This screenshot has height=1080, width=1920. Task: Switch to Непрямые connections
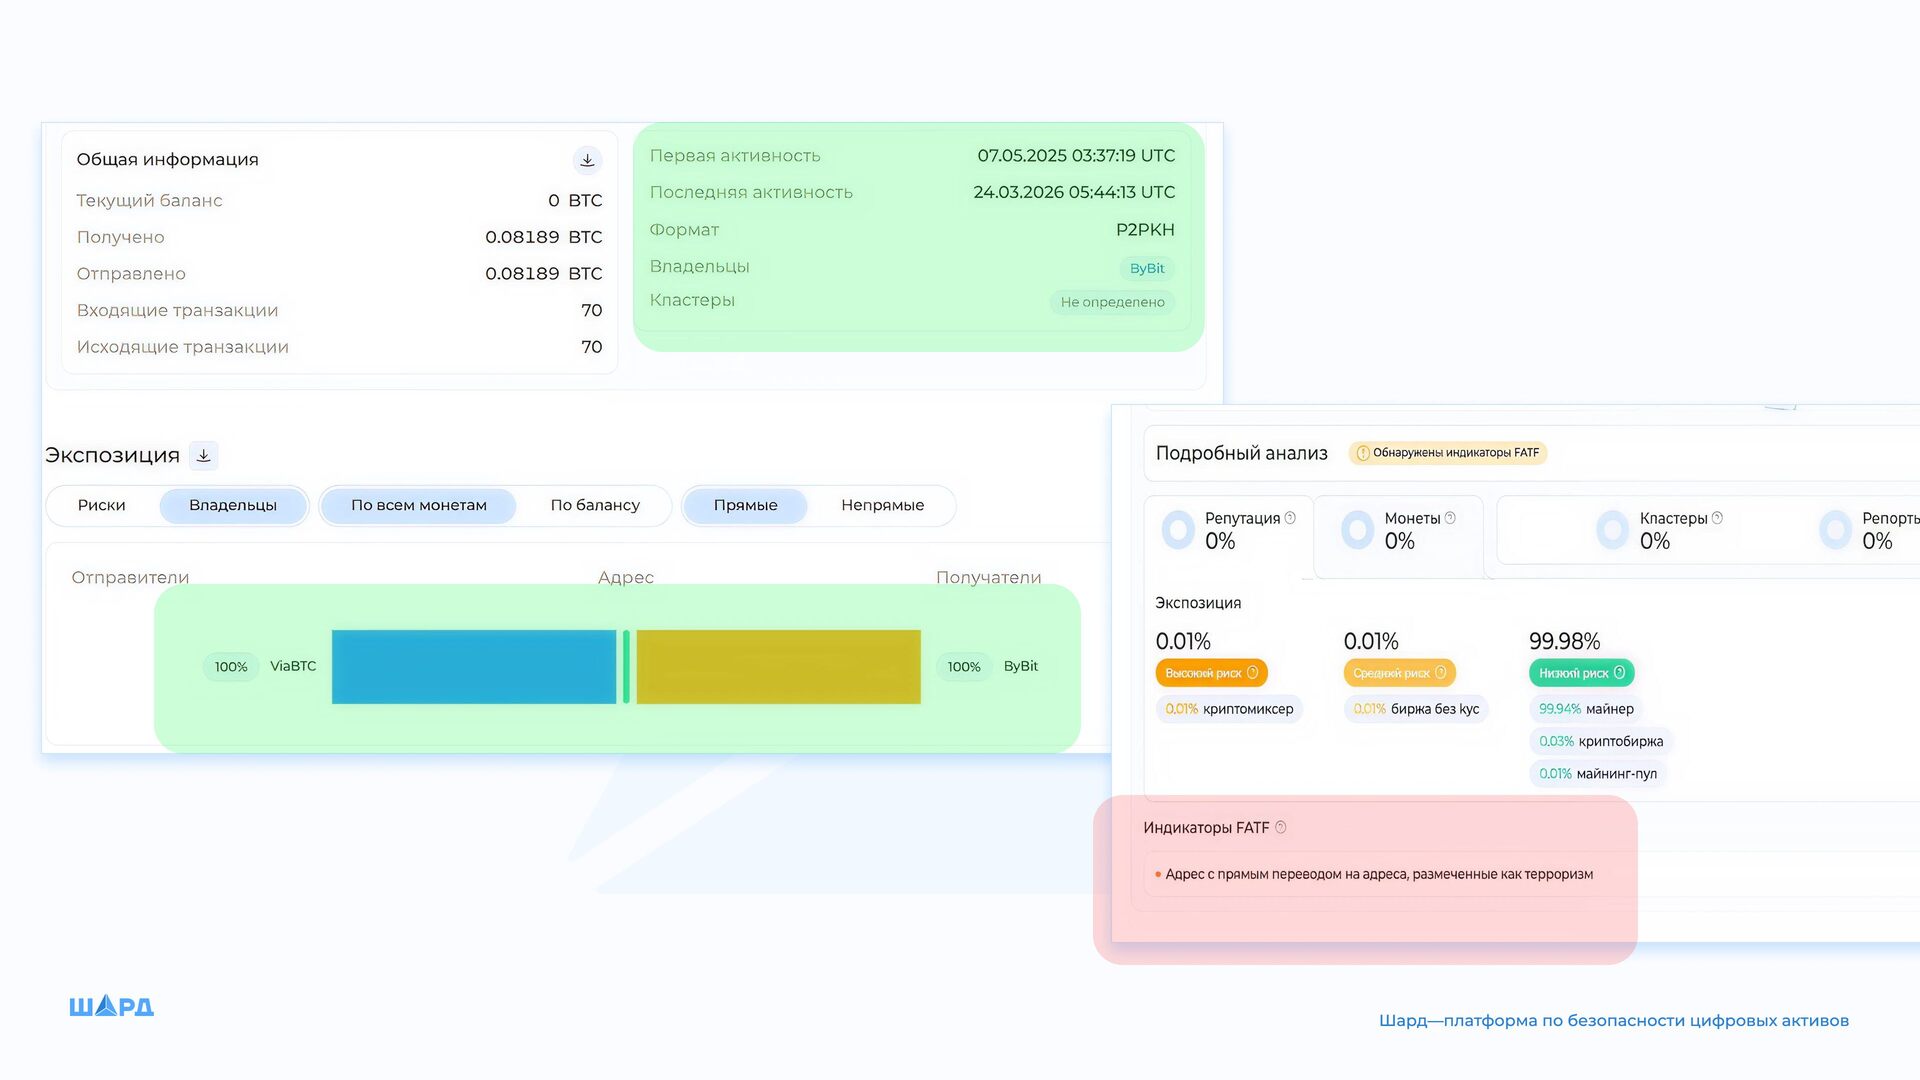882,505
